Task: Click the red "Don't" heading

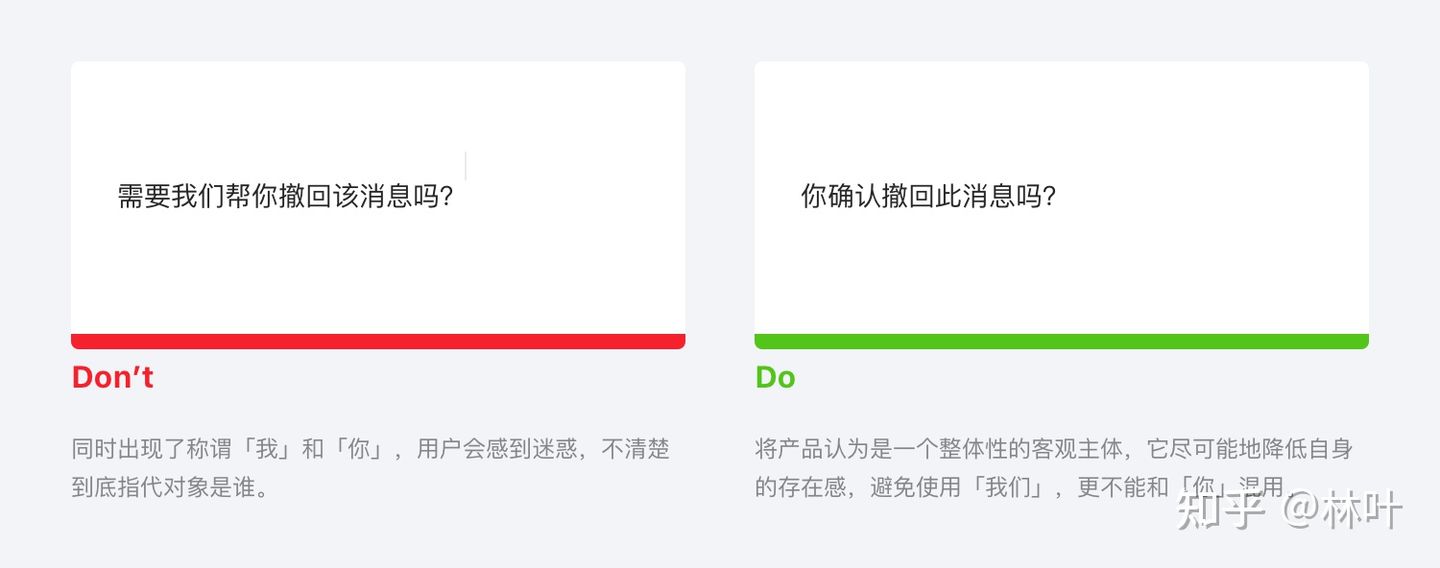Action: point(112,377)
